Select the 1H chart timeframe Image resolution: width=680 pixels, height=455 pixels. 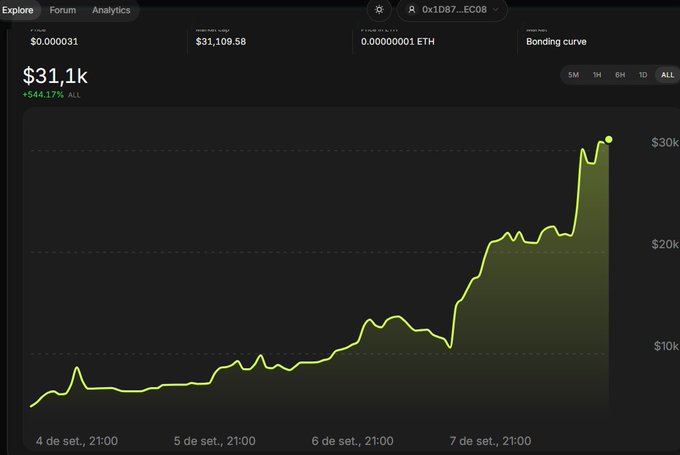[597, 75]
